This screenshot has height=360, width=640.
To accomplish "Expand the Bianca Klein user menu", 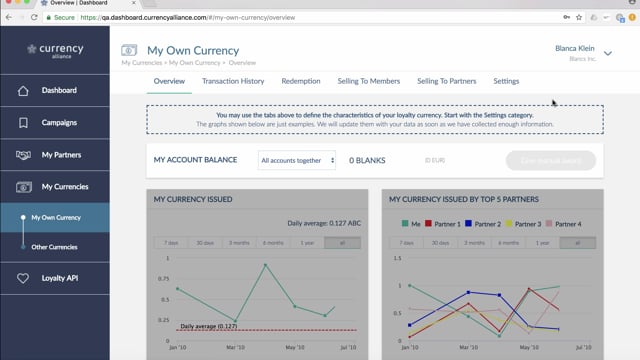I will point(608,53).
